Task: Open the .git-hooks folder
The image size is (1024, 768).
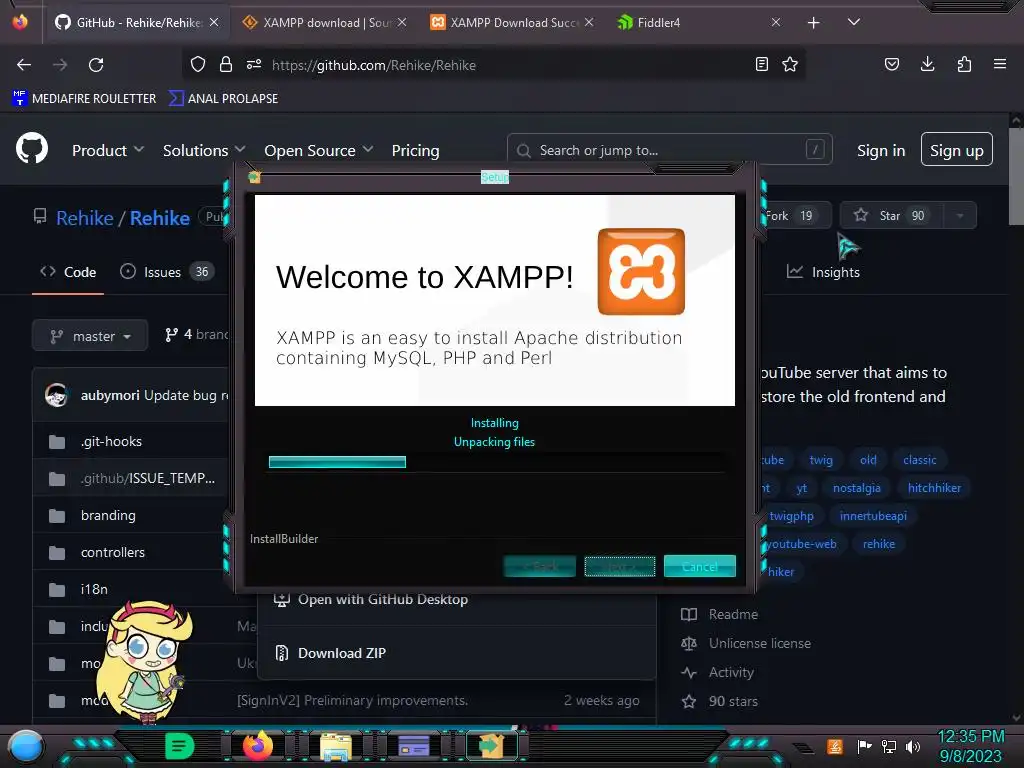Action: [x=111, y=441]
